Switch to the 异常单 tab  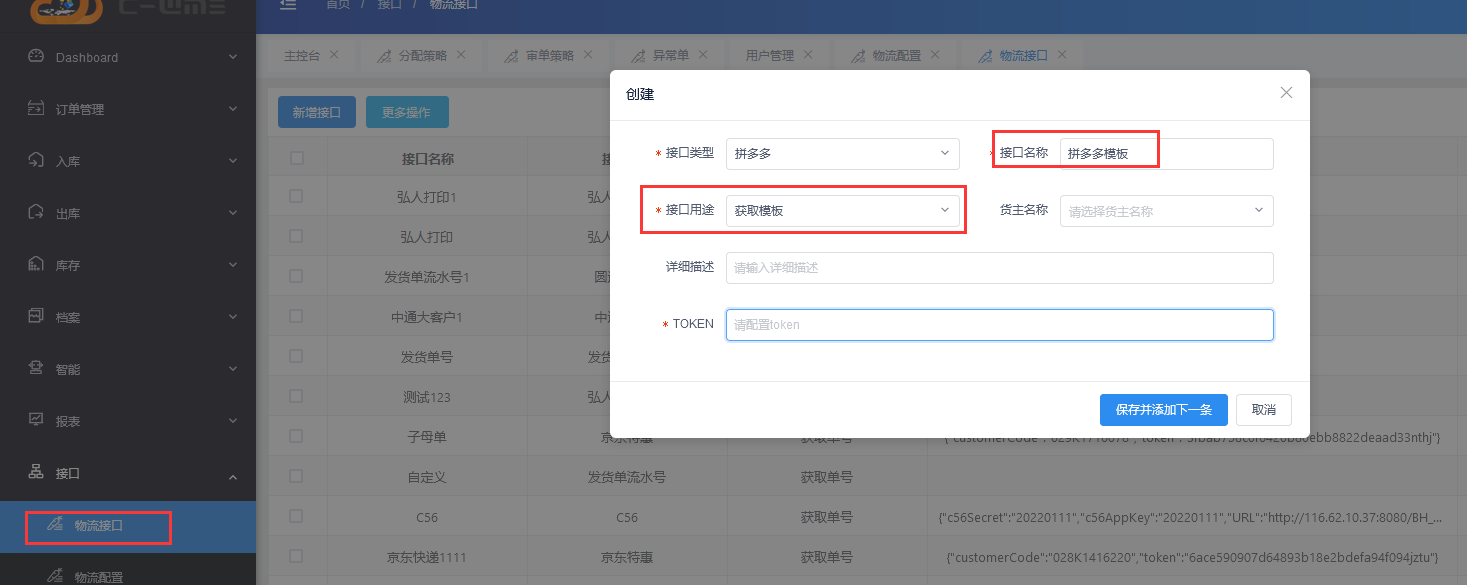(x=671, y=56)
